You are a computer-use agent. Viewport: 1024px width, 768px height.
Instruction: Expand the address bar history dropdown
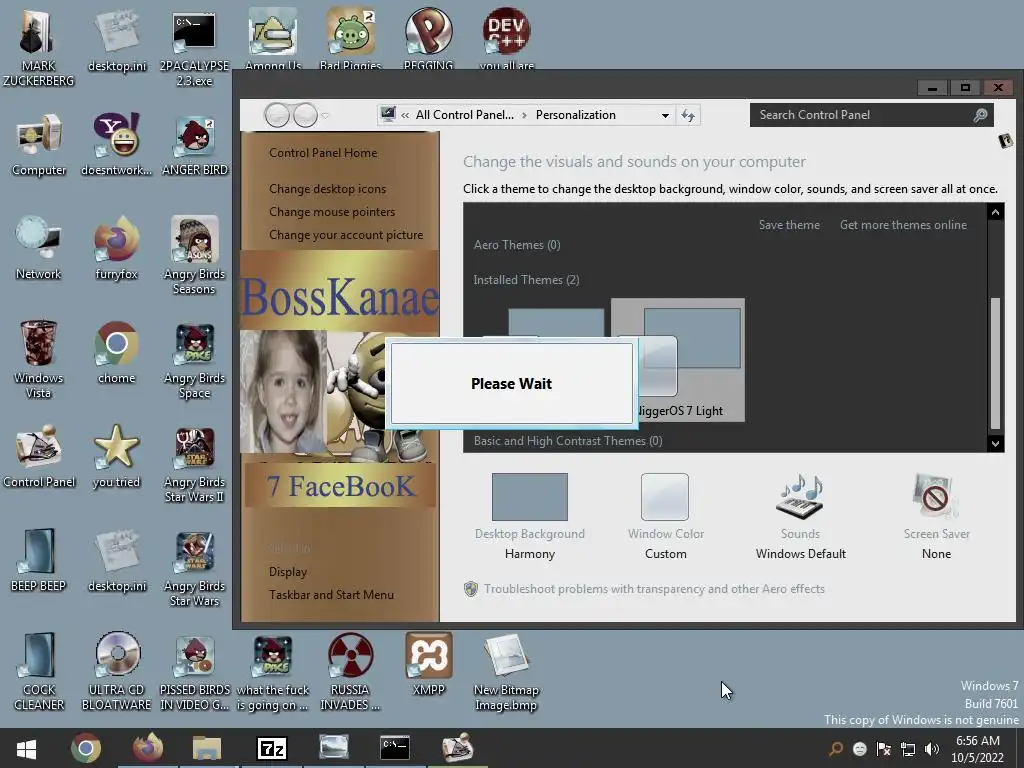tap(665, 116)
